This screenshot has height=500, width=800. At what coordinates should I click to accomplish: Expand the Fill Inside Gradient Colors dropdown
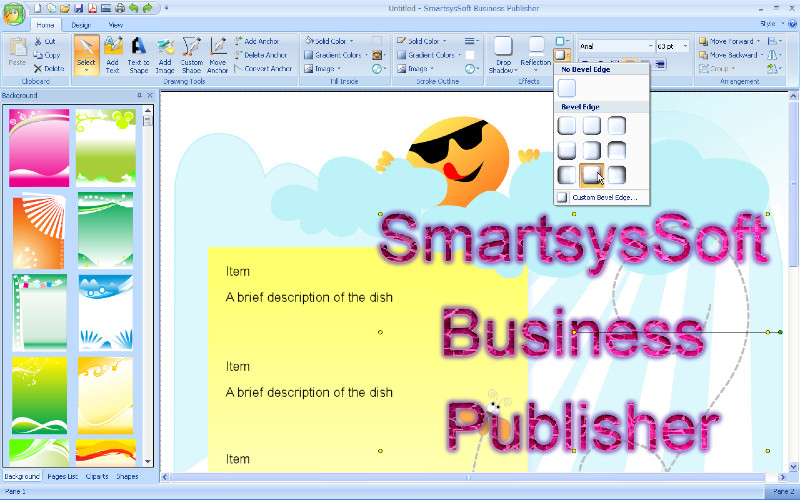coord(366,55)
